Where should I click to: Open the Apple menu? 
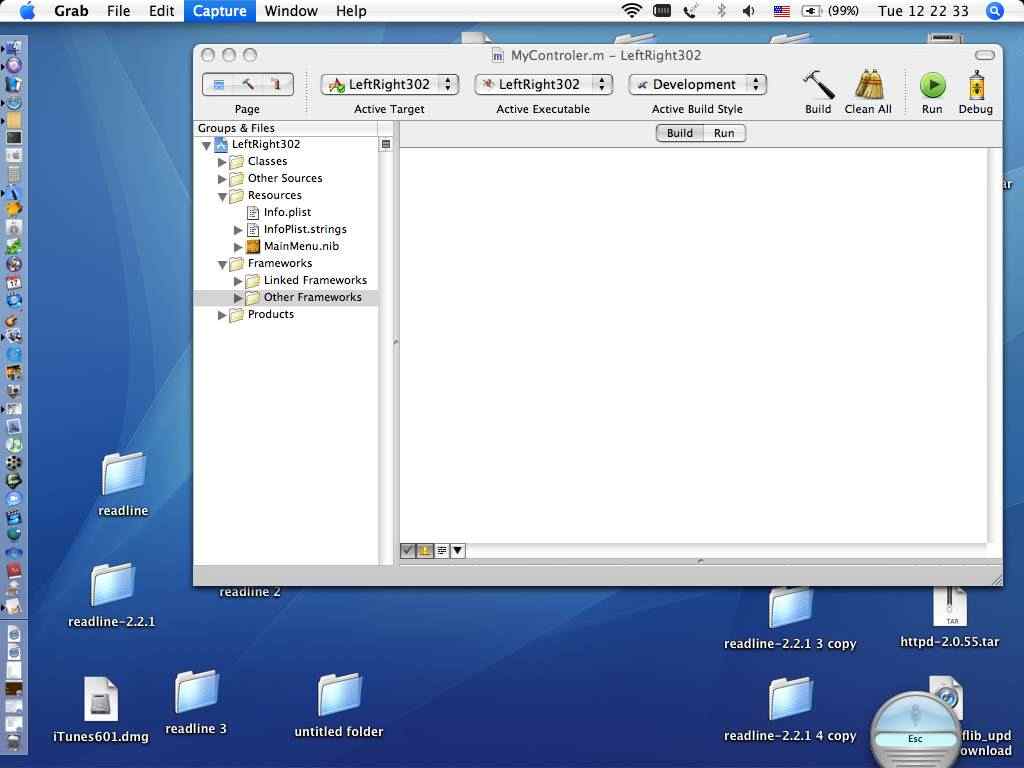click(x=27, y=10)
